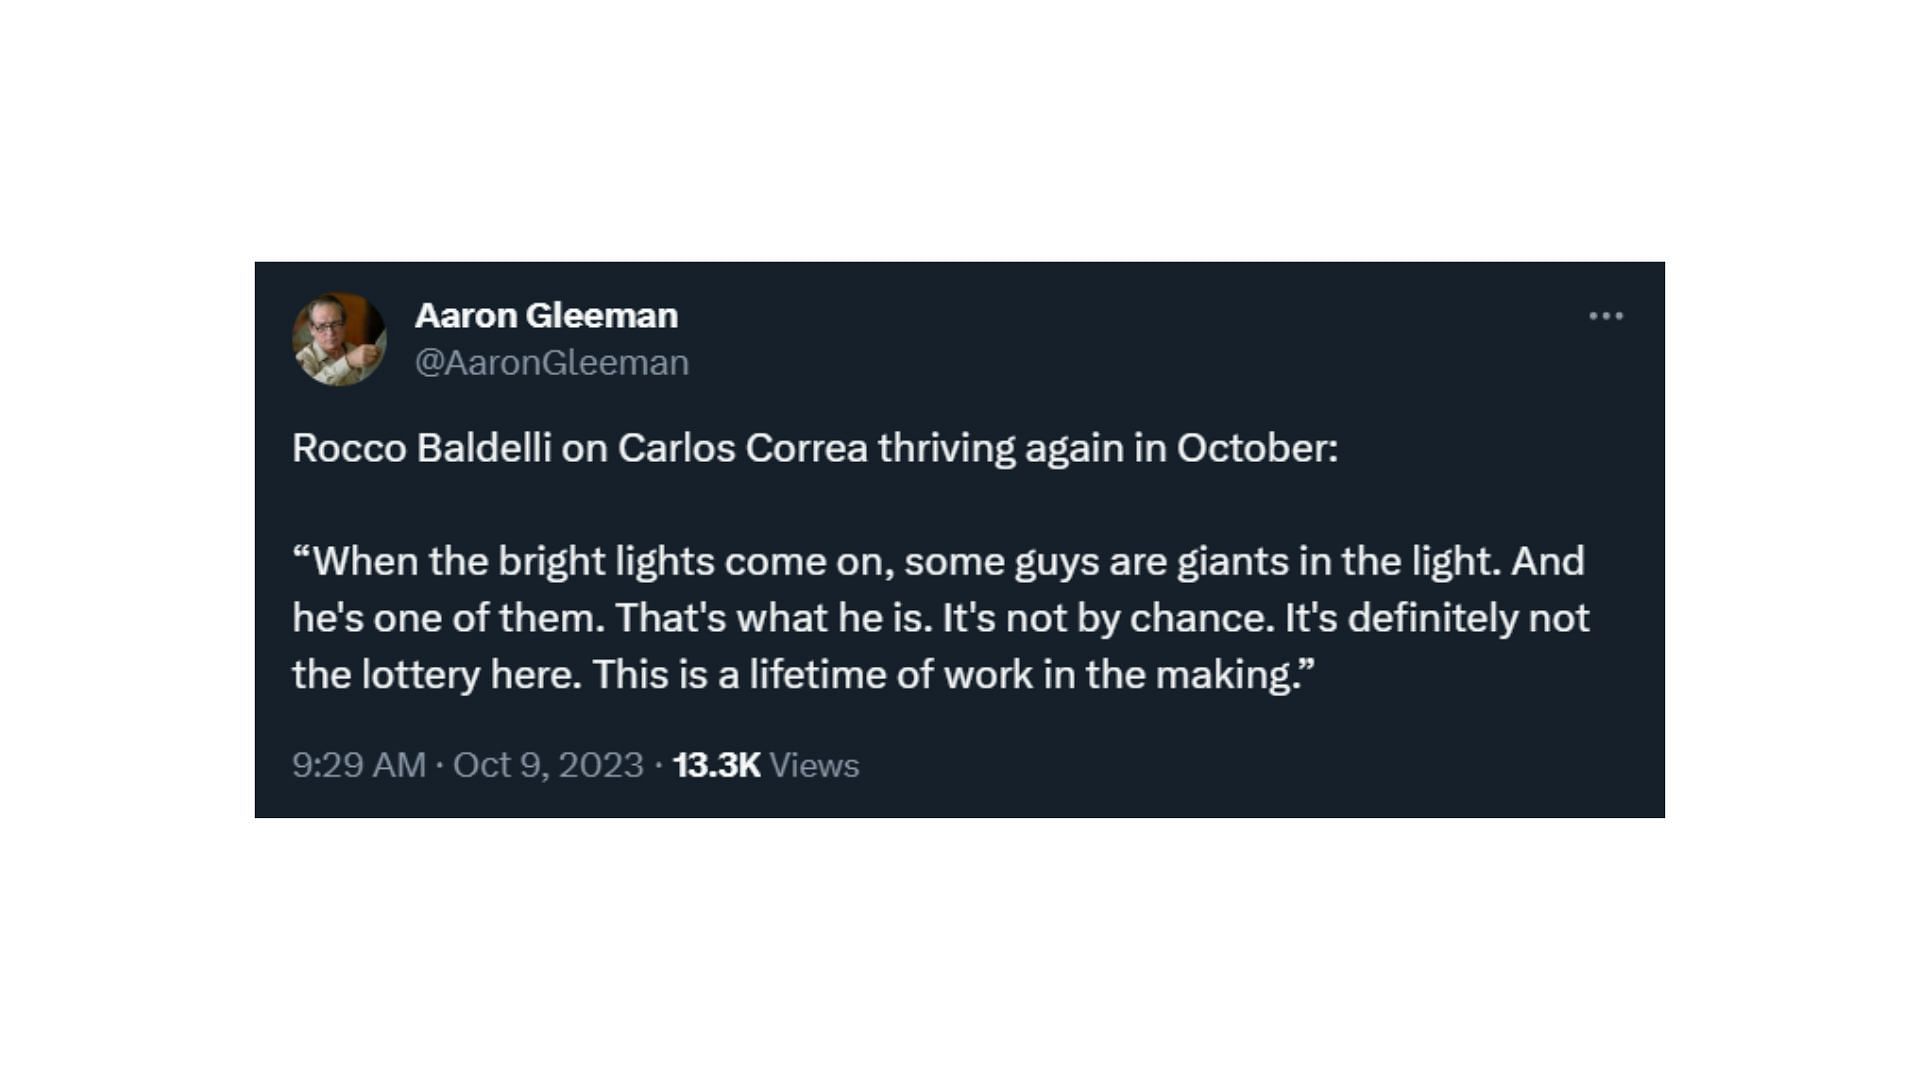Image resolution: width=1920 pixels, height=1080 pixels.
Task: Click the phrase "It's definitely not"
Action: pos(1436,618)
